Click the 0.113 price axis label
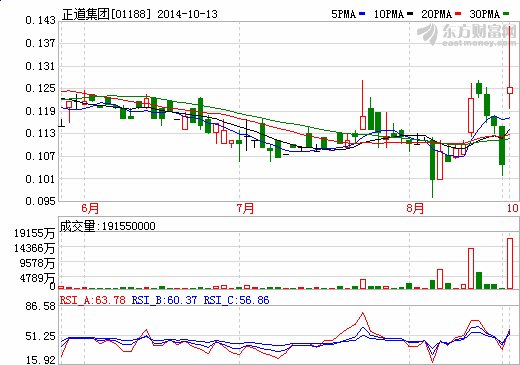Screen dimensions: 520x365 pos(40,133)
